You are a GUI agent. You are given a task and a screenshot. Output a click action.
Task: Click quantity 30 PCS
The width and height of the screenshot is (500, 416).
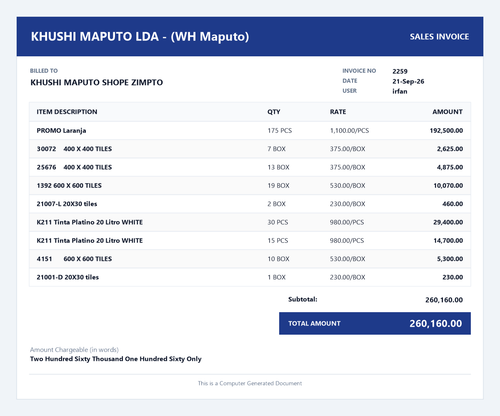click(278, 222)
